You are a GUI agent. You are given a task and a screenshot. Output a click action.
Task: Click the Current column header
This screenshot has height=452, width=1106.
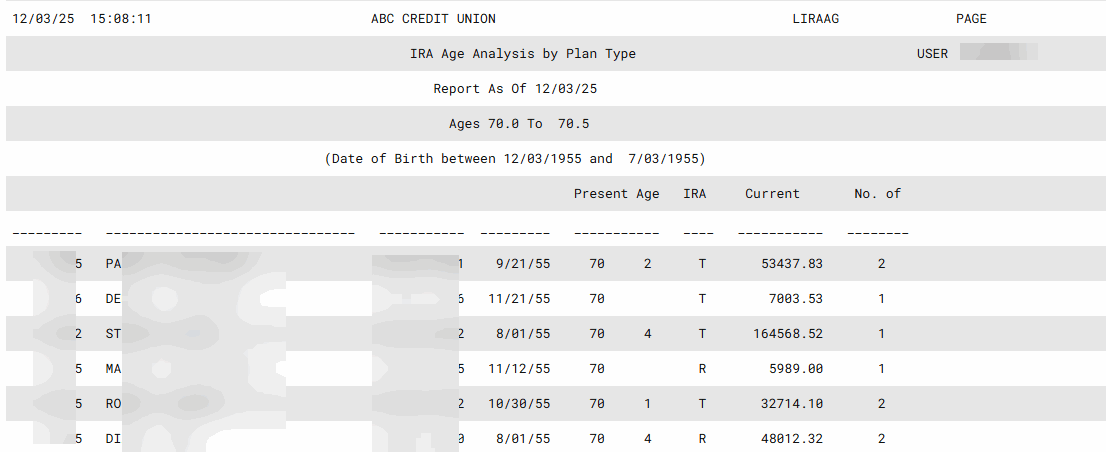772,194
